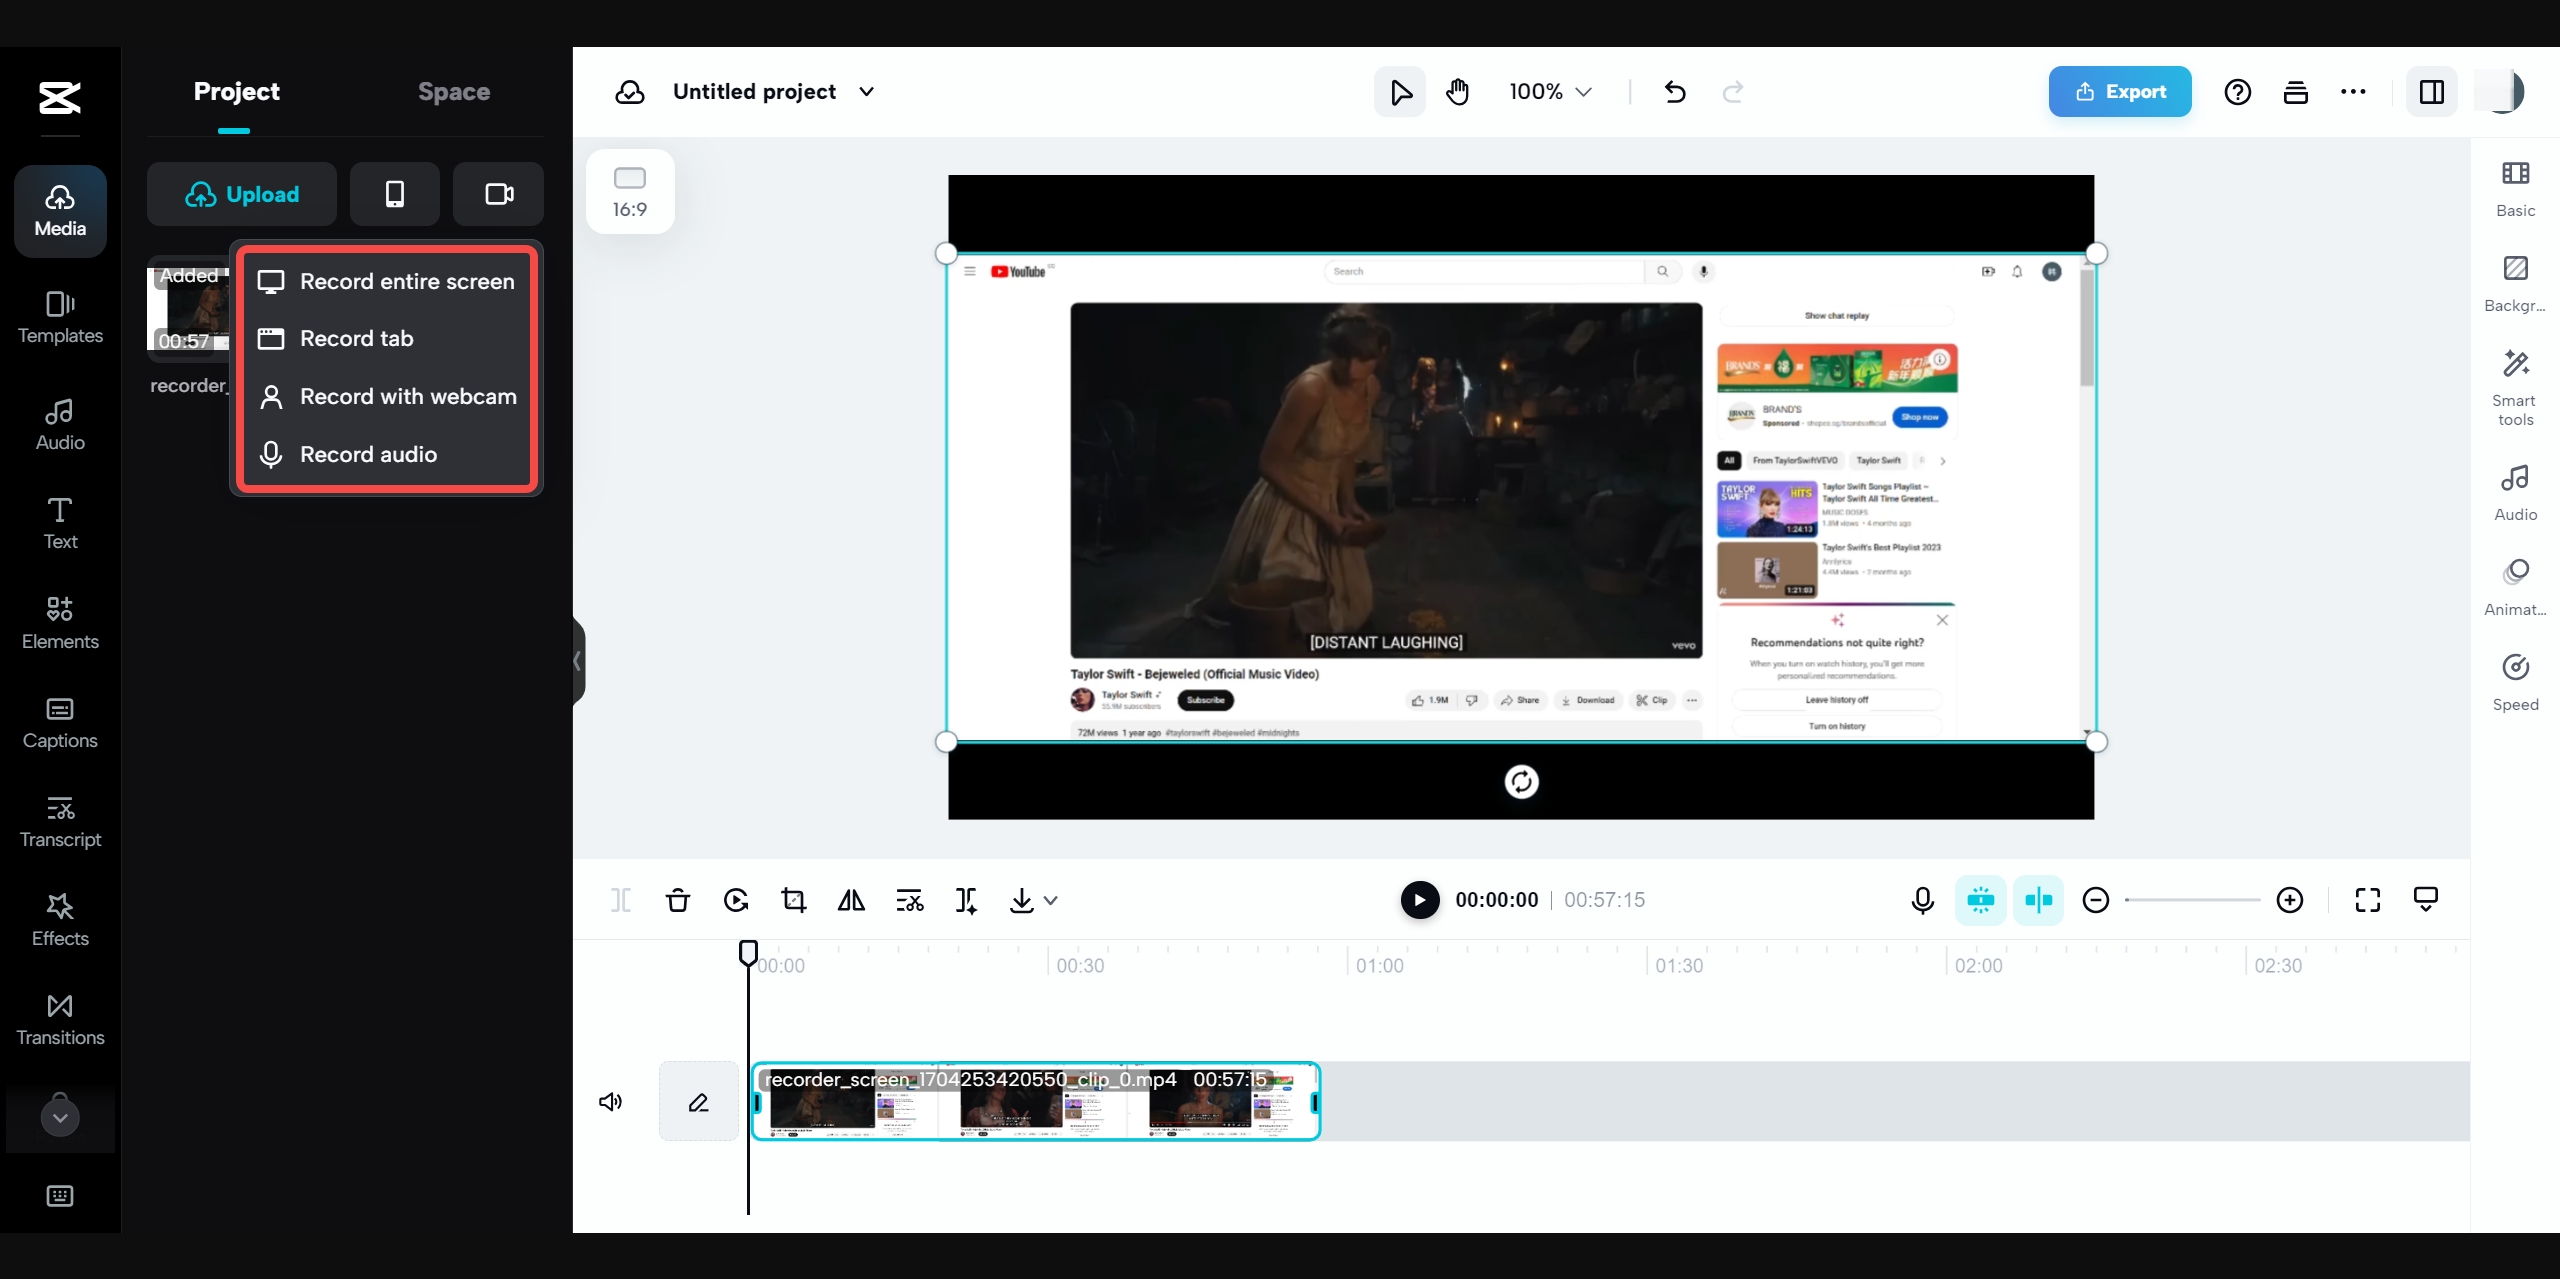Open the Audio panel in left sidebar
This screenshot has width=2560, height=1279.
pyautogui.click(x=60, y=425)
